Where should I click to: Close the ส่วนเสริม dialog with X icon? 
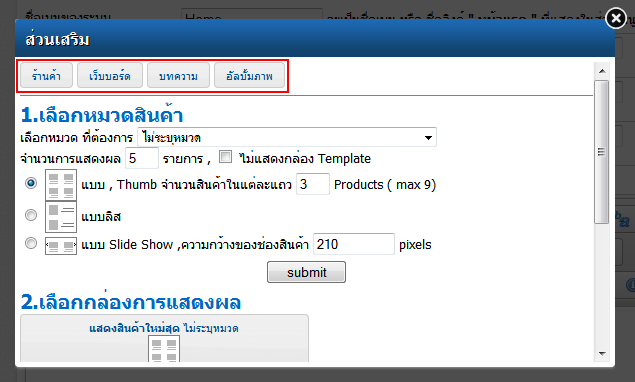(x=616, y=18)
